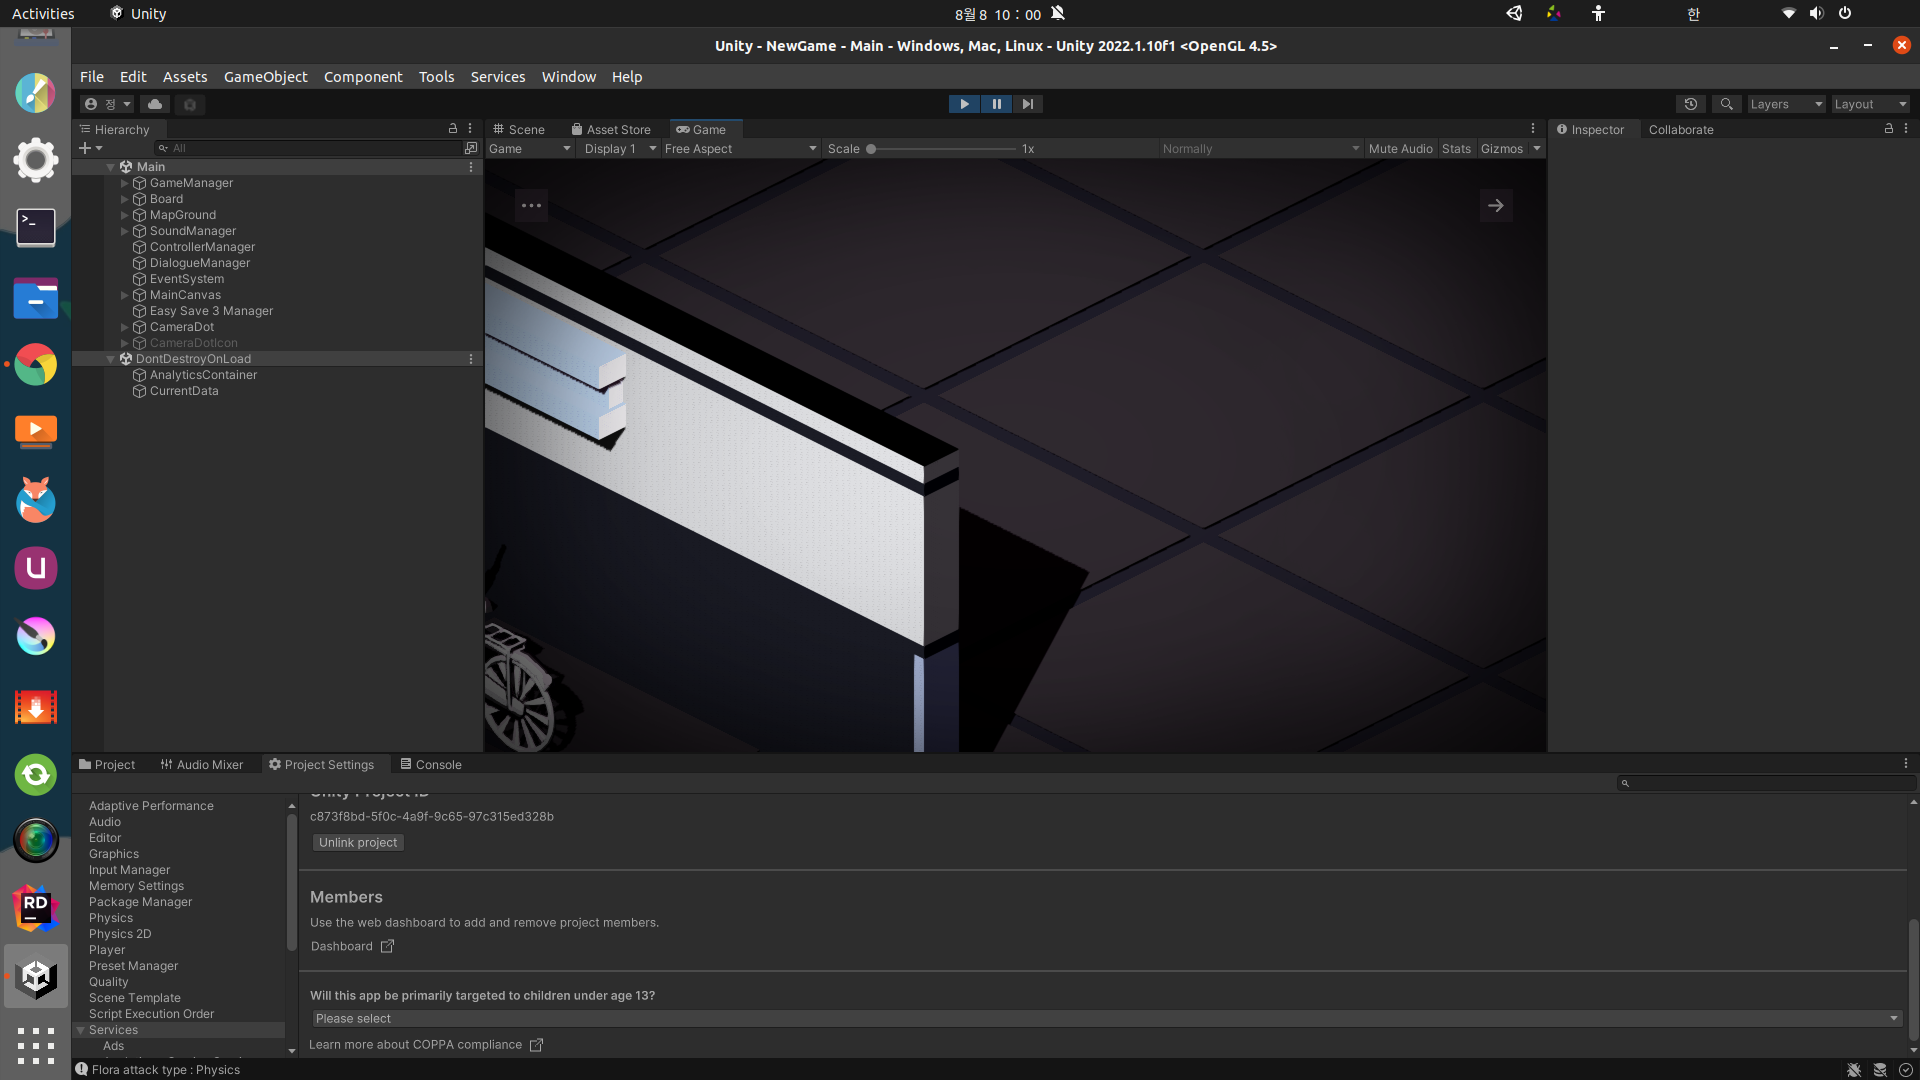Click the Pause button in toolbar
1920x1080 pixels.
pyautogui.click(x=996, y=104)
